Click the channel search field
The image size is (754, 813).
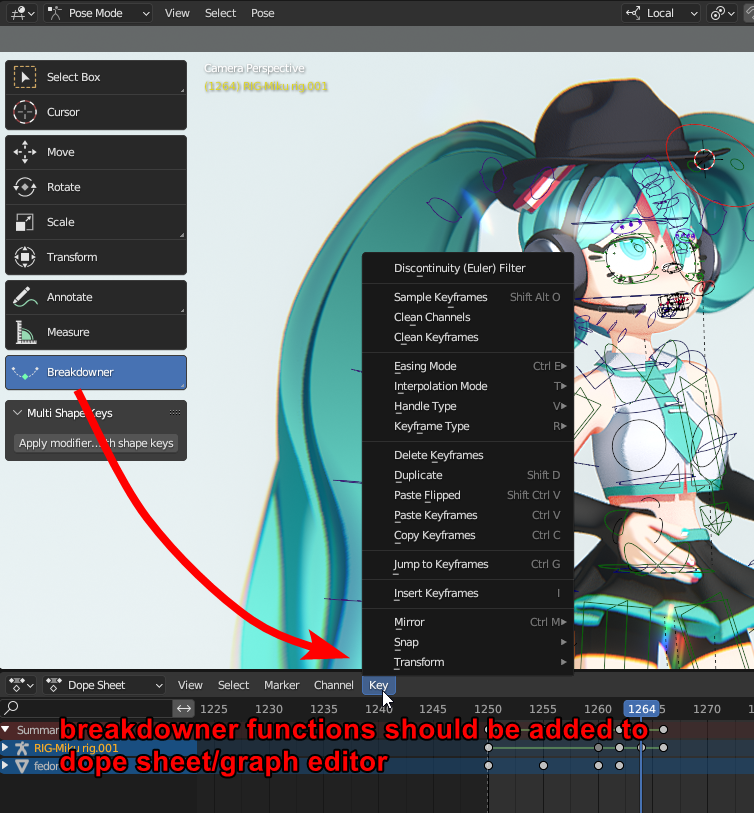[87, 708]
